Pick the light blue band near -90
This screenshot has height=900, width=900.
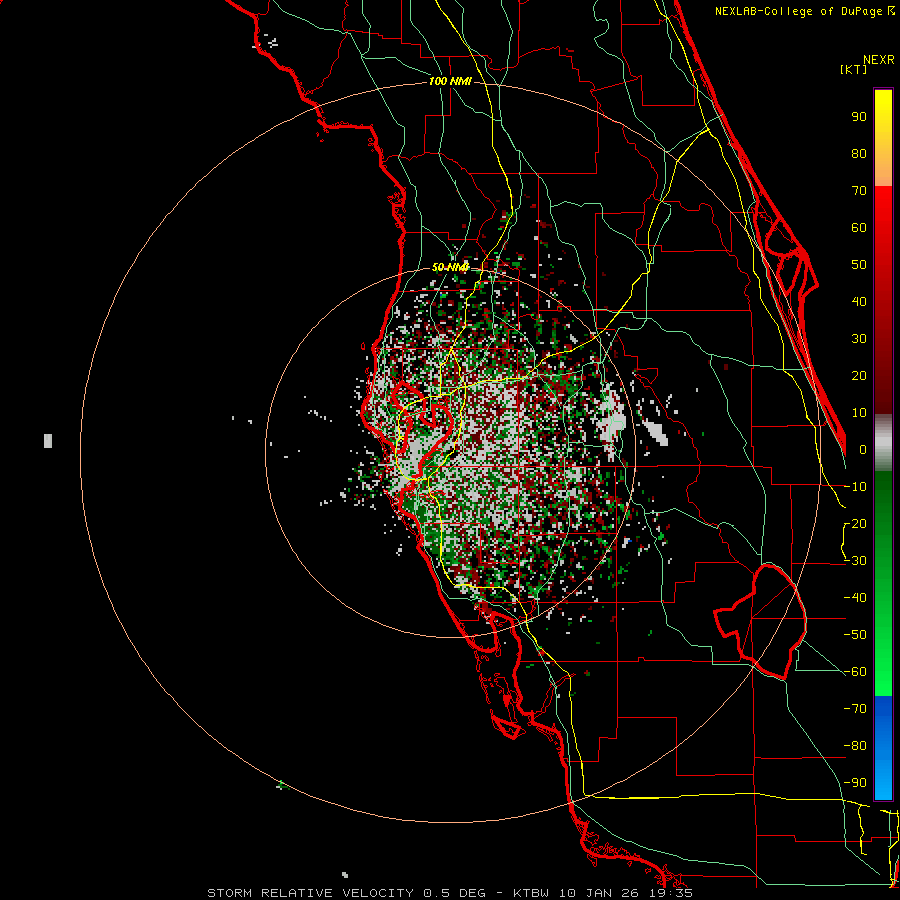pyautogui.click(x=883, y=781)
